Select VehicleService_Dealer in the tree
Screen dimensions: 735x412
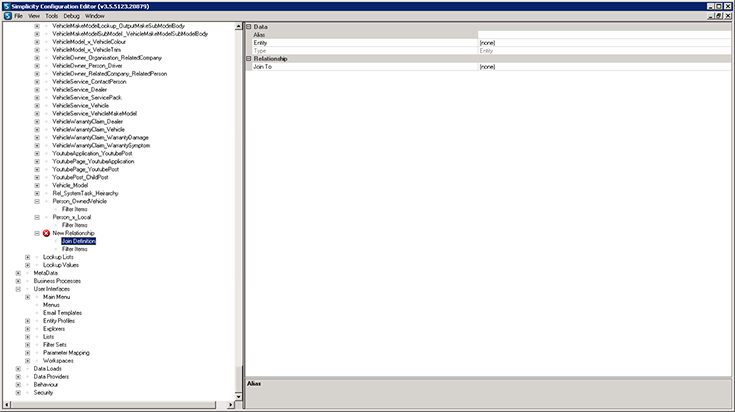[80, 90]
